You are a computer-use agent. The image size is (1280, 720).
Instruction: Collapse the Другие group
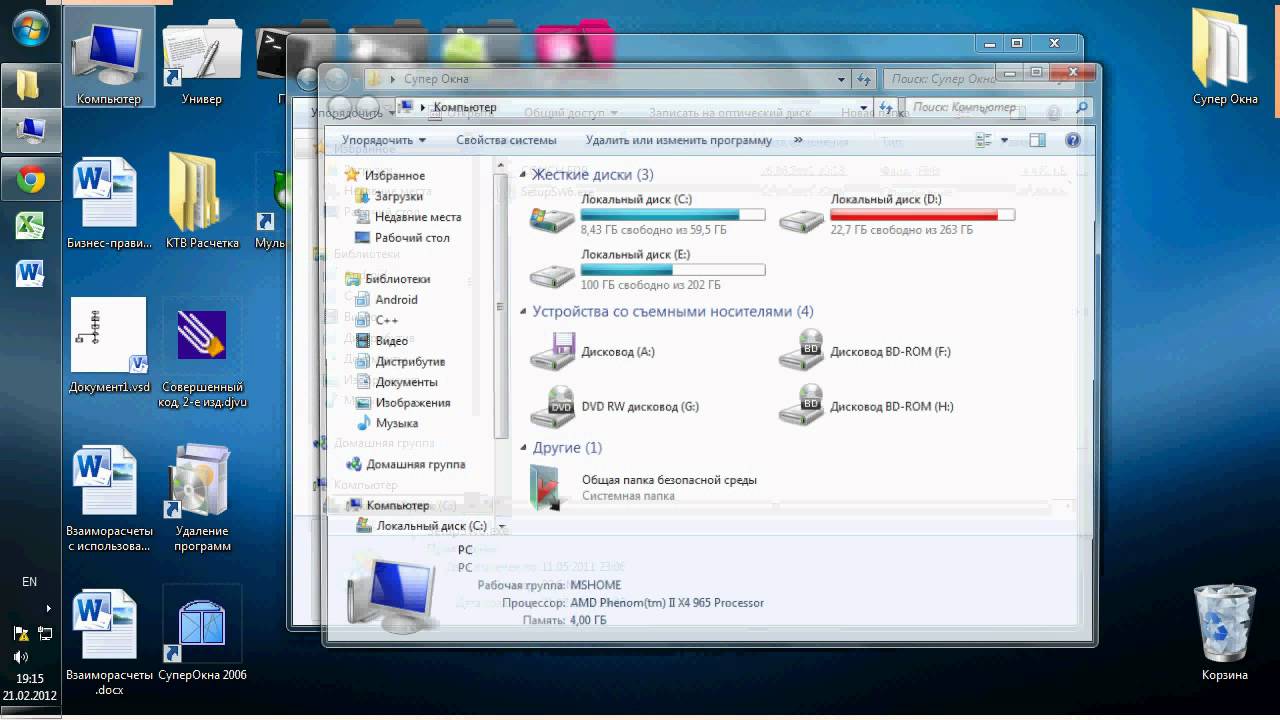pyautogui.click(x=523, y=448)
